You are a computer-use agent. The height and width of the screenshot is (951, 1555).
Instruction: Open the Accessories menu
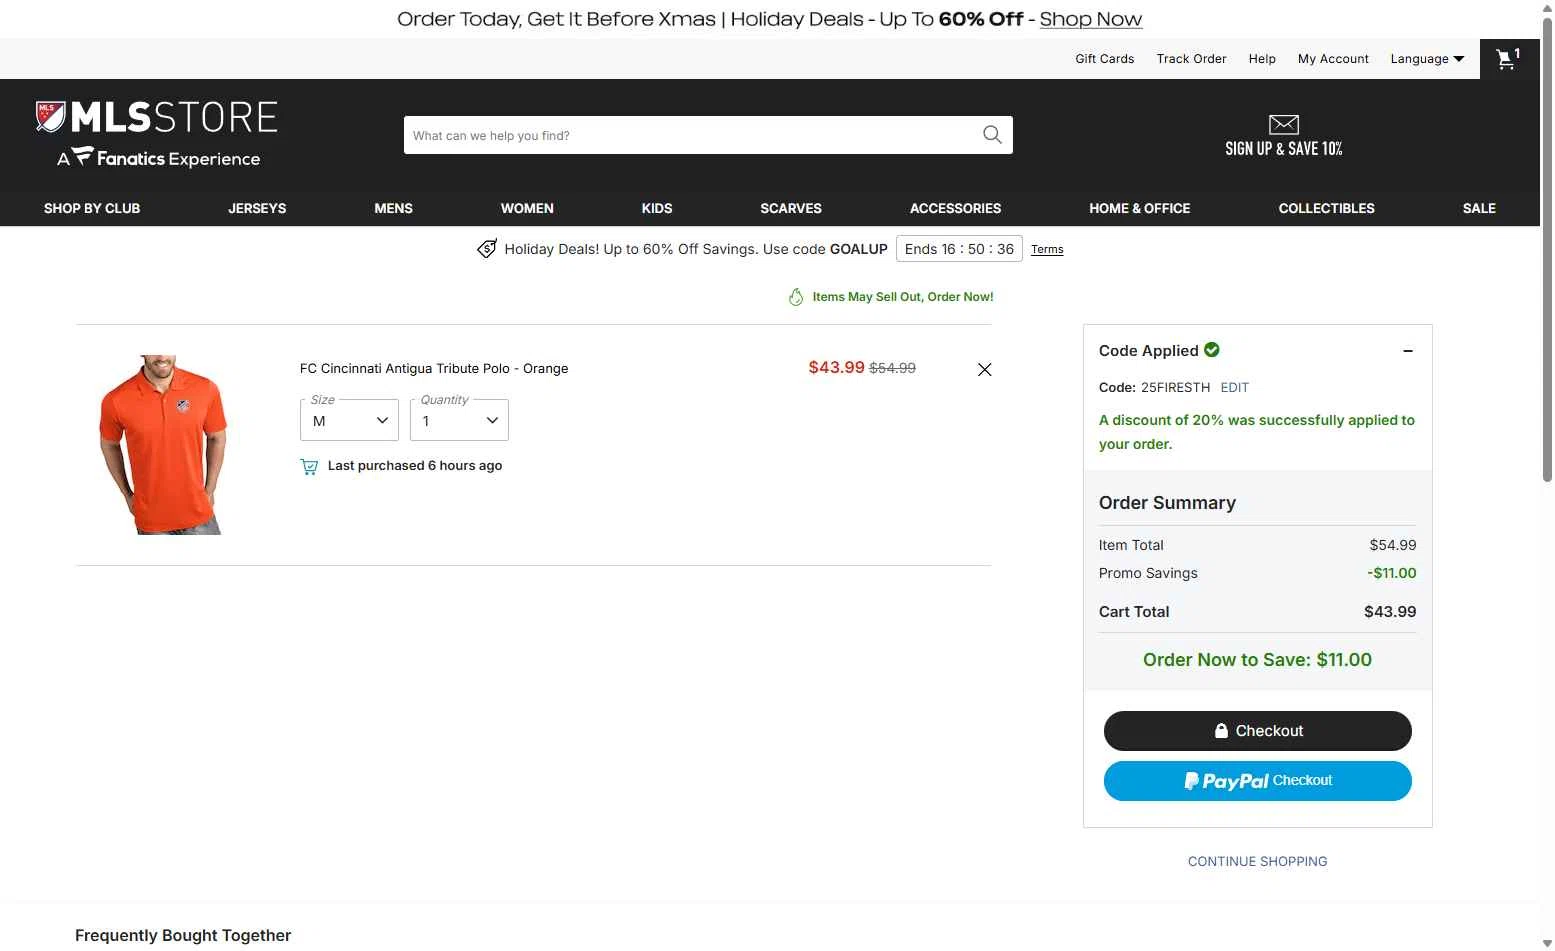(x=955, y=208)
